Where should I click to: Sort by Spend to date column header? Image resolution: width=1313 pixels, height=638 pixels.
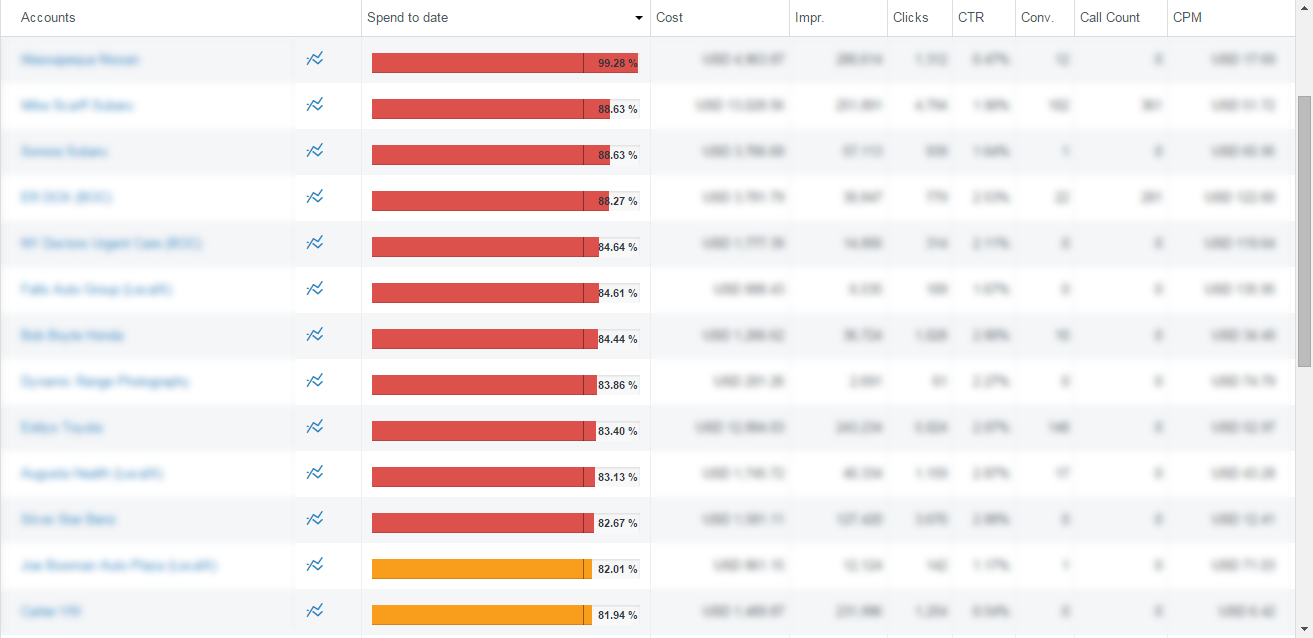pos(408,17)
